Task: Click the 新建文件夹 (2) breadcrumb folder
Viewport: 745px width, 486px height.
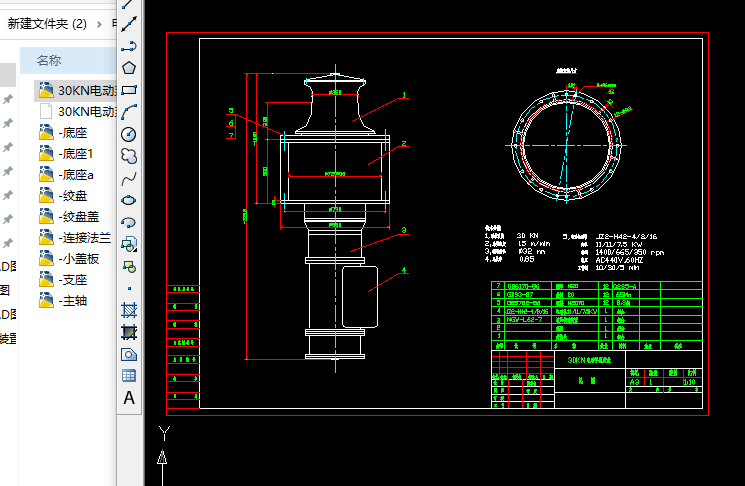Action: [47, 23]
